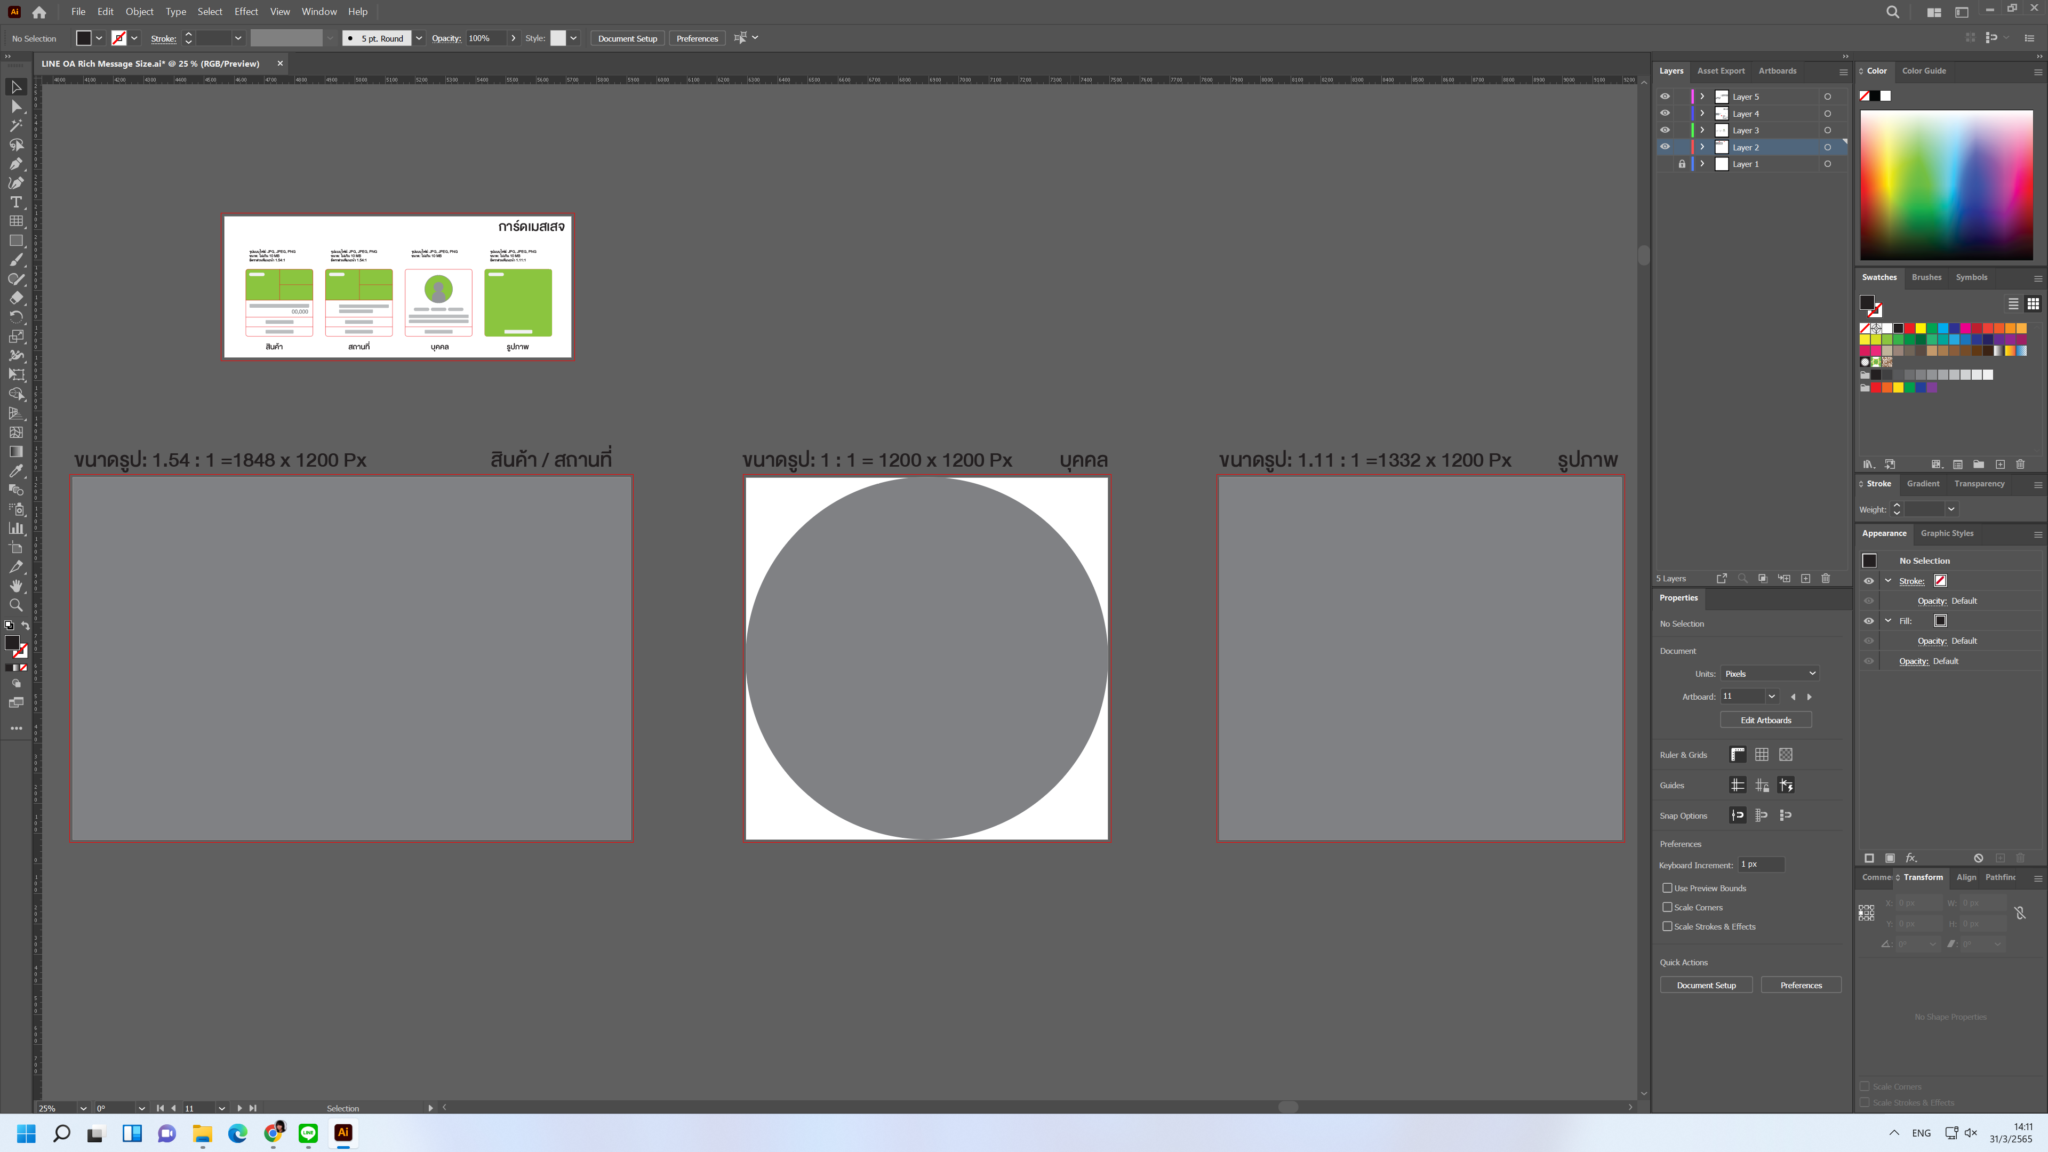Pick a color from the color spectrum
The height and width of the screenshot is (1152, 2048).
pyautogui.click(x=1946, y=185)
